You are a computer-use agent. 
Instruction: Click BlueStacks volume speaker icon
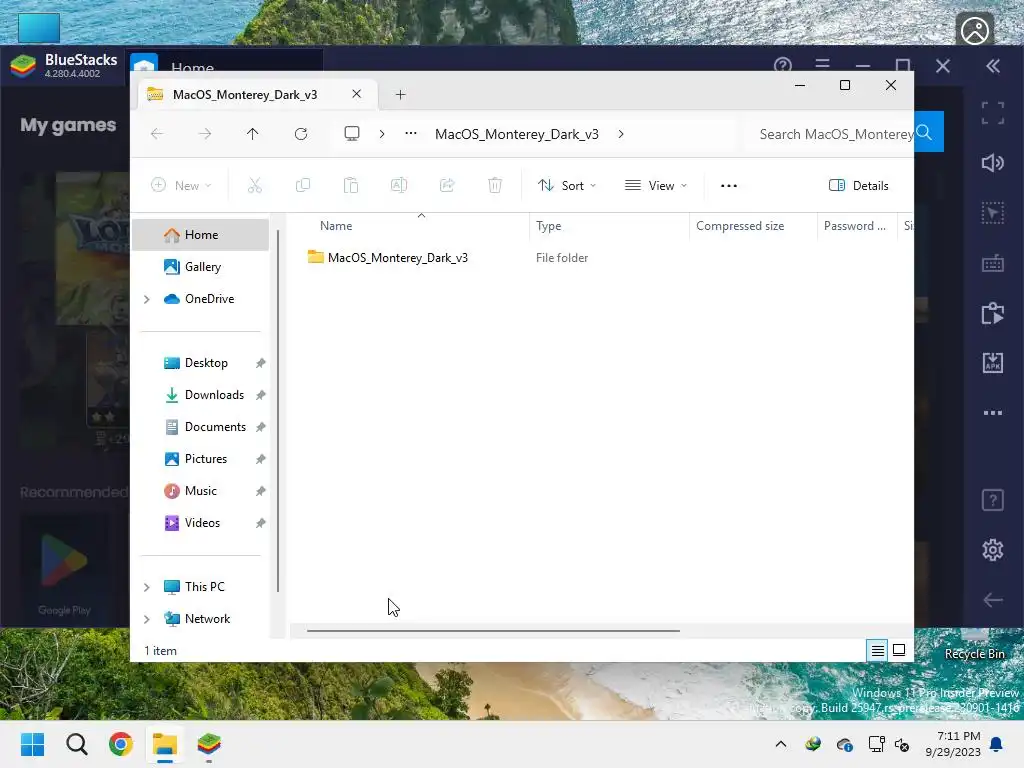tap(993, 163)
